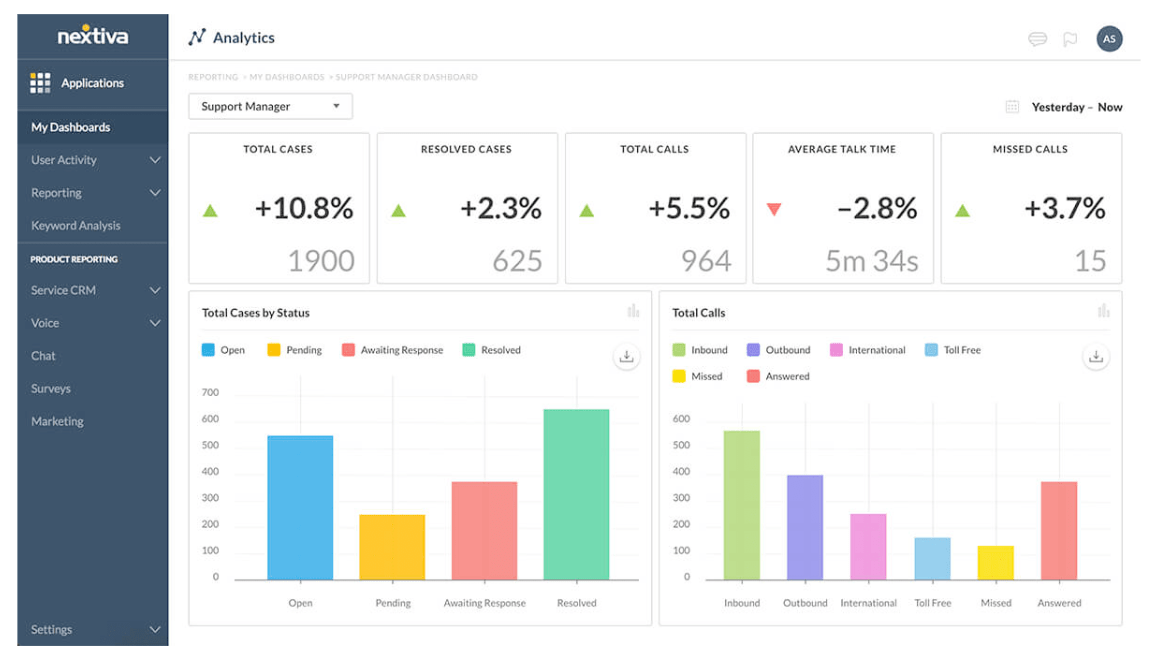Image resolution: width=1150 pixels, height=666 pixels.
Task: Select My Dashboards in the sidebar
Action: (x=71, y=127)
